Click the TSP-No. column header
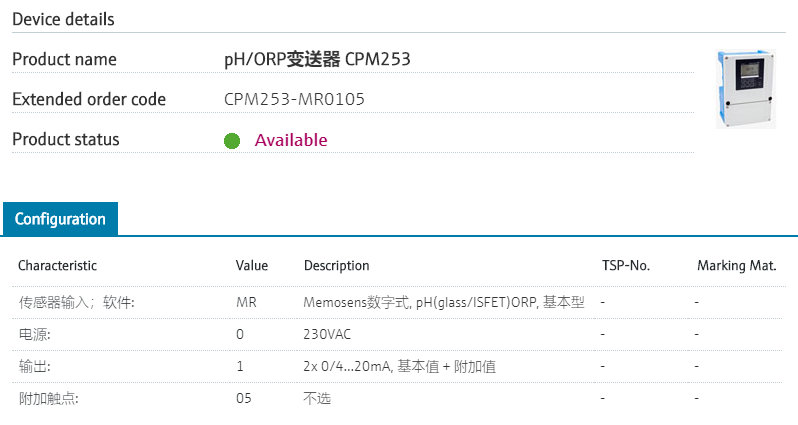Viewport: 798px width, 425px height. 626,266
